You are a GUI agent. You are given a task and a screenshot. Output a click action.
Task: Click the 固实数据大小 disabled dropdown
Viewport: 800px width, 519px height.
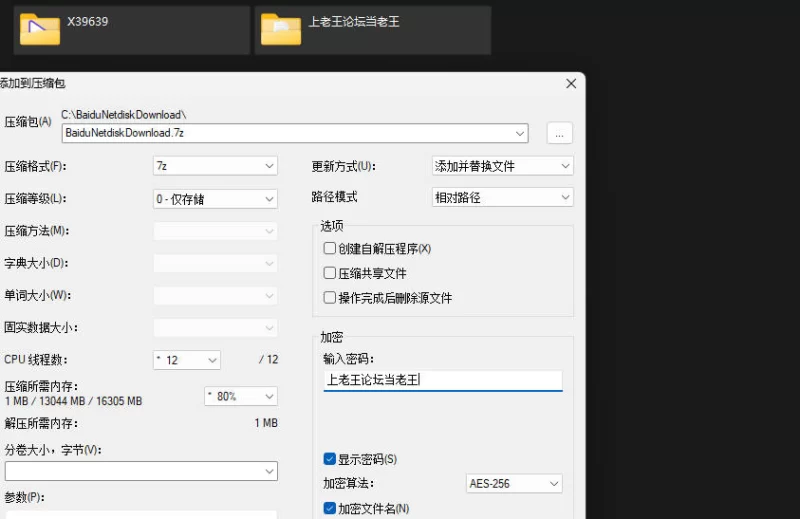click(x=215, y=328)
